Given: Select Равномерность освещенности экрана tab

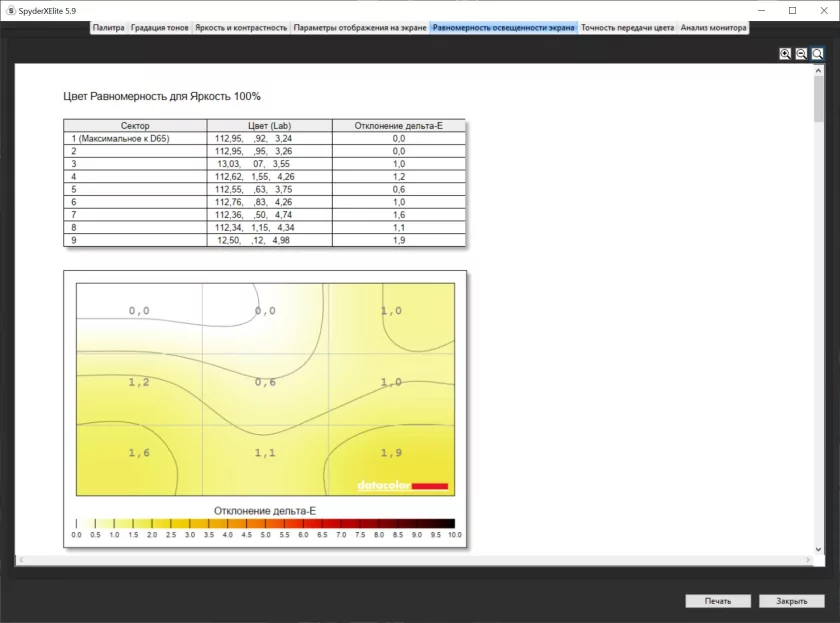Looking at the screenshot, I should (x=504, y=27).
